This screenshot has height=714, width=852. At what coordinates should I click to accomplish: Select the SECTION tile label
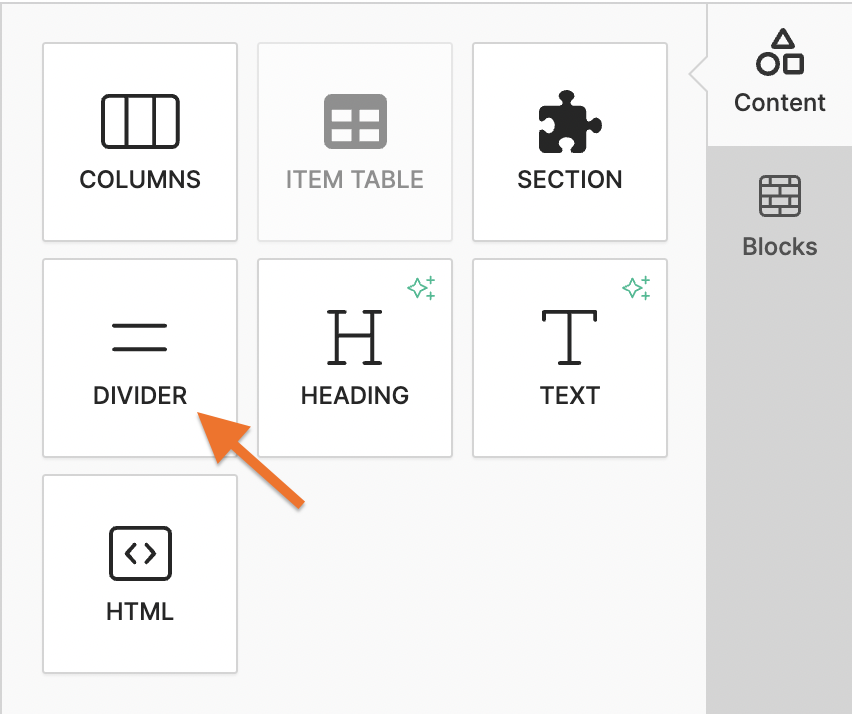[x=570, y=180]
